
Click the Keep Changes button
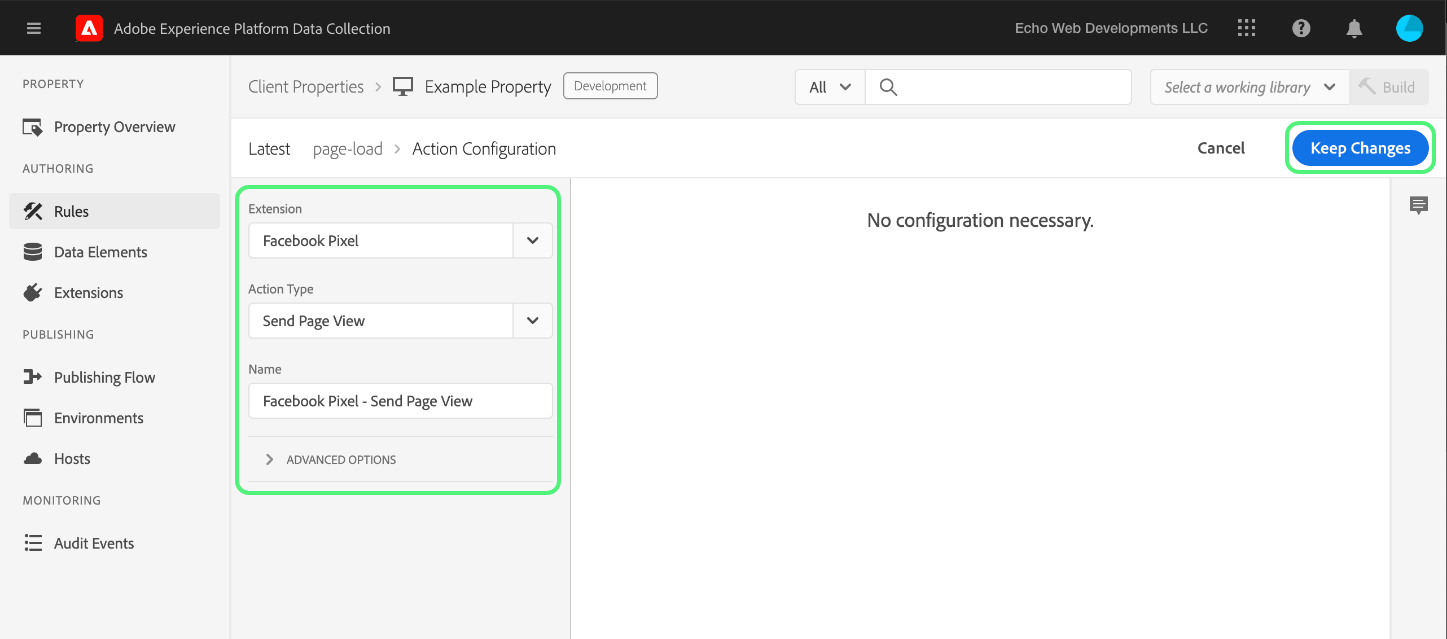(1360, 148)
